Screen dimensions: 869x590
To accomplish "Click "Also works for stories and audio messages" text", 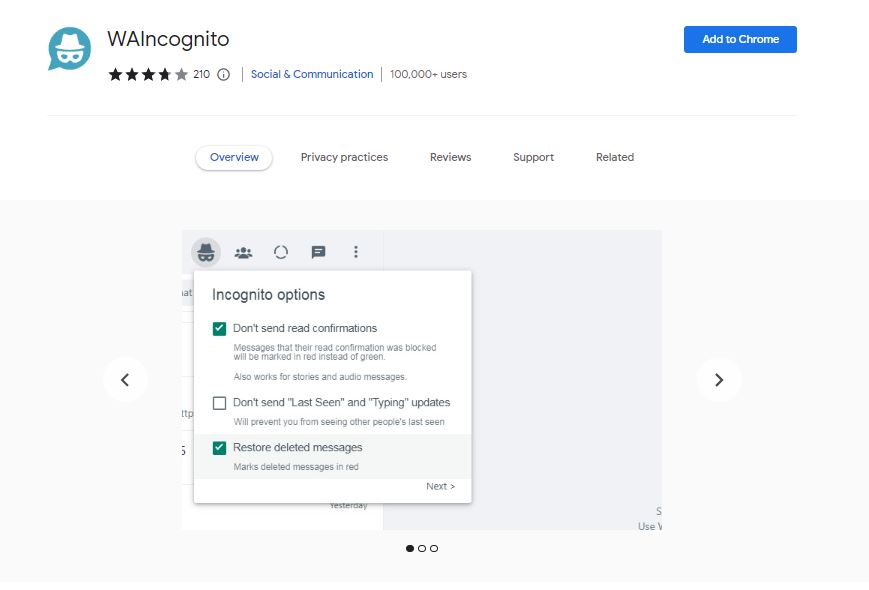I will (320, 377).
